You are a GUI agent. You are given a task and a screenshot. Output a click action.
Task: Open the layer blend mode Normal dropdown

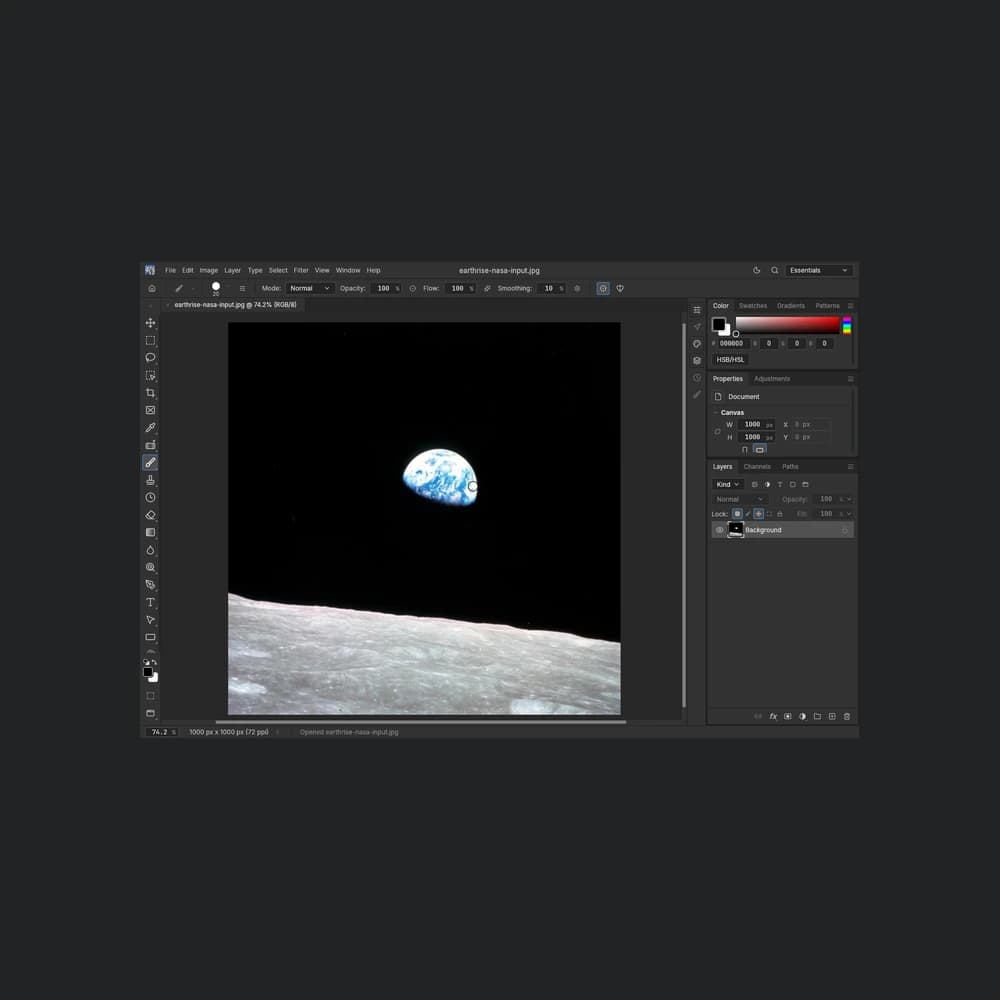(x=740, y=499)
